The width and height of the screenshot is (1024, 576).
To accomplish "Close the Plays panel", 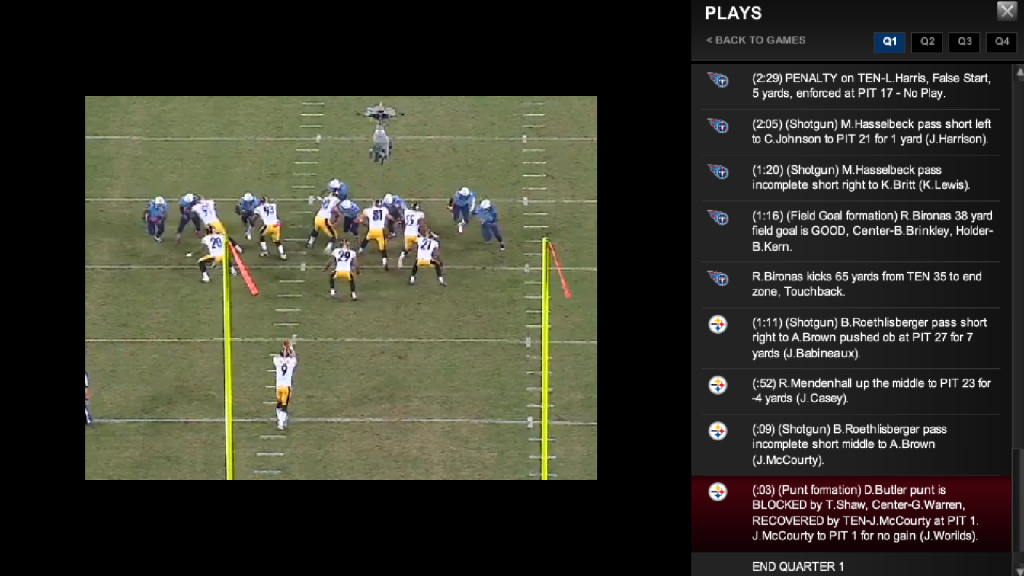I will pyautogui.click(x=1006, y=11).
